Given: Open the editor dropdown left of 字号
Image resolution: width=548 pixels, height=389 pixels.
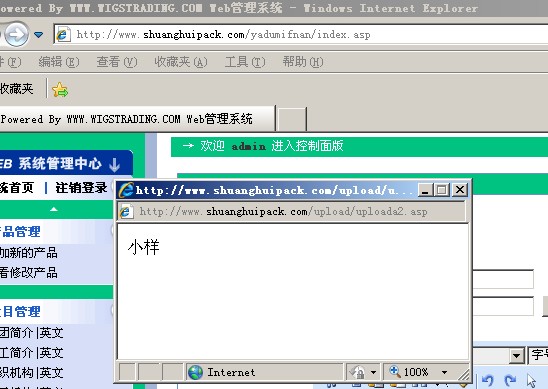Looking at the screenshot, I should click(x=516, y=356).
